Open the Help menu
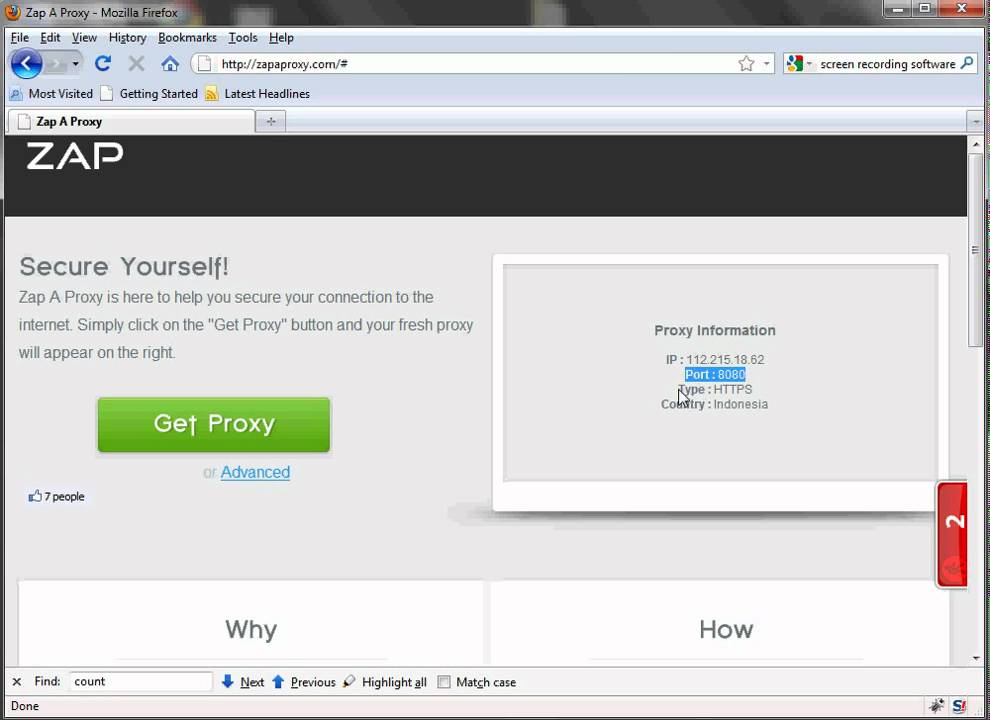This screenshot has width=990, height=720. pyautogui.click(x=281, y=38)
